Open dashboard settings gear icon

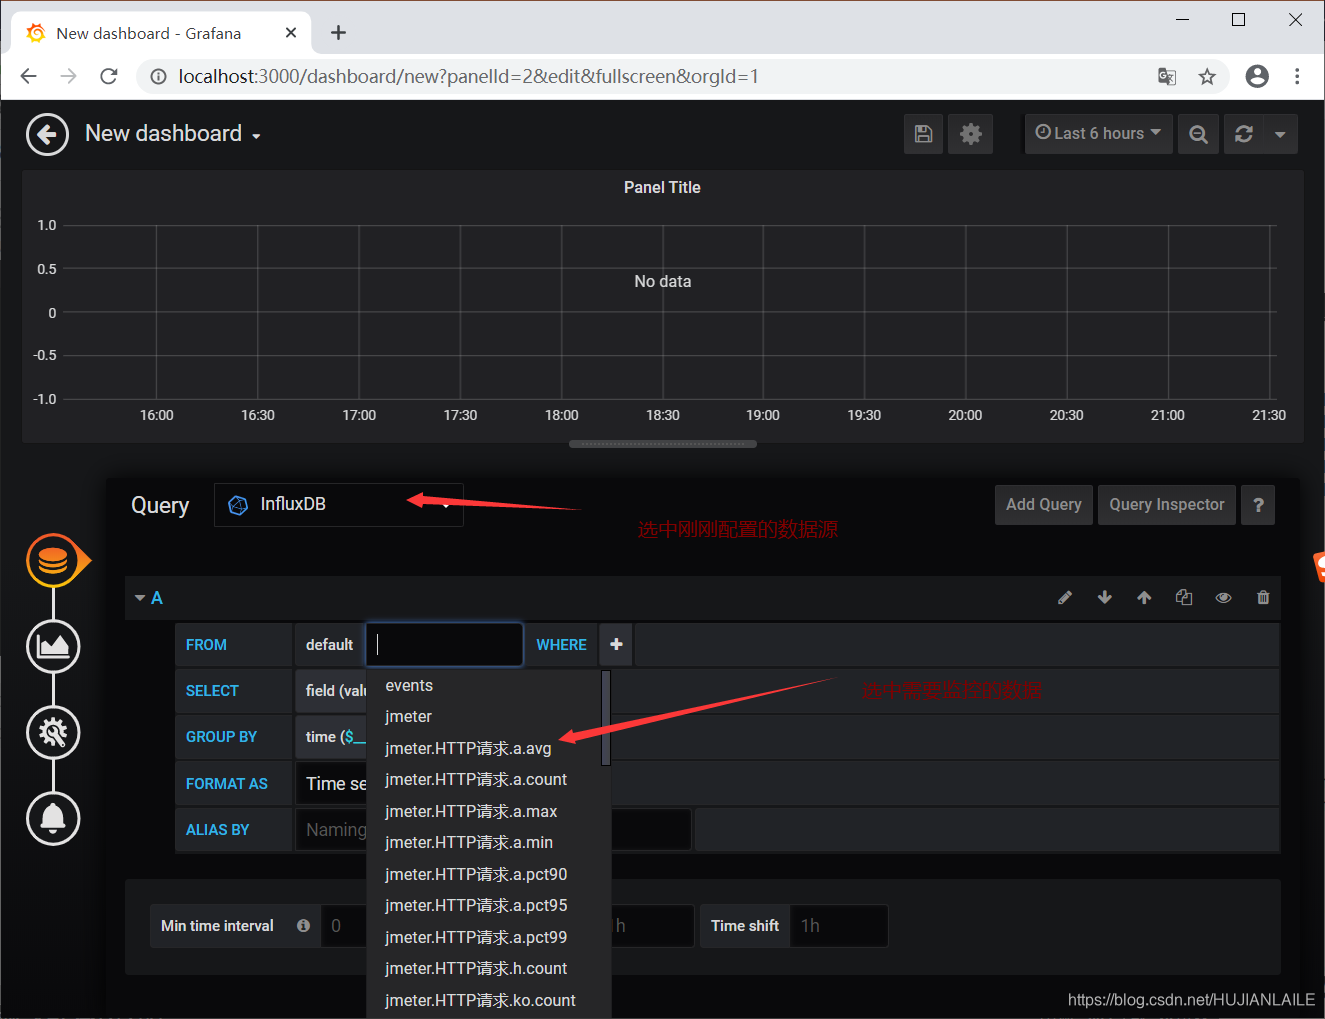(970, 134)
